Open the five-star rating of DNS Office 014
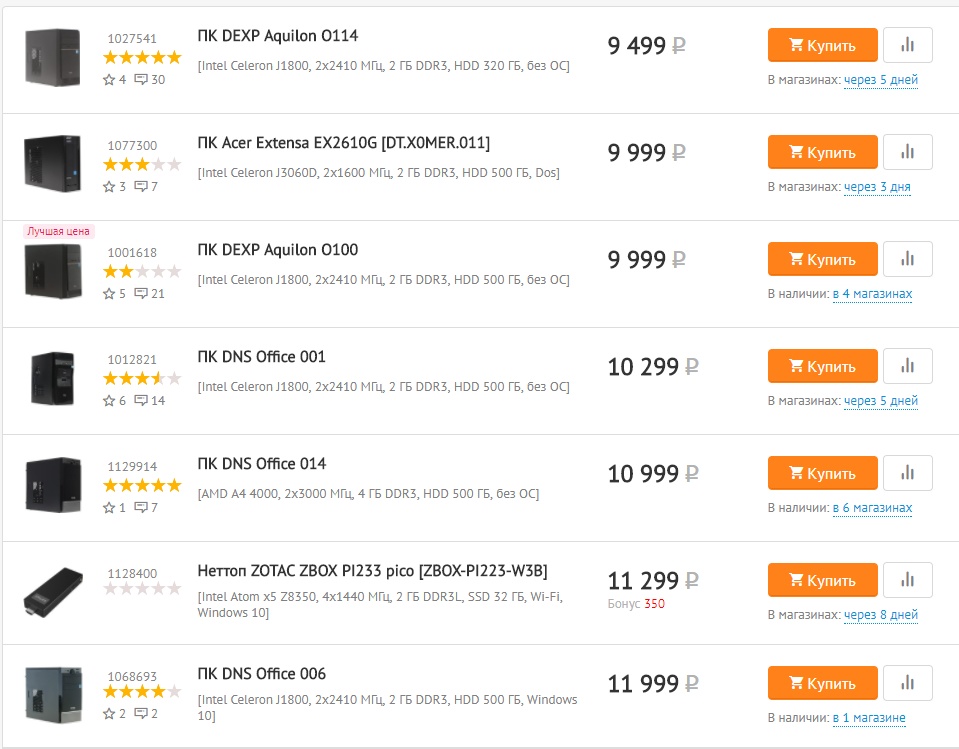The height and width of the screenshot is (749, 959). click(142, 485)
